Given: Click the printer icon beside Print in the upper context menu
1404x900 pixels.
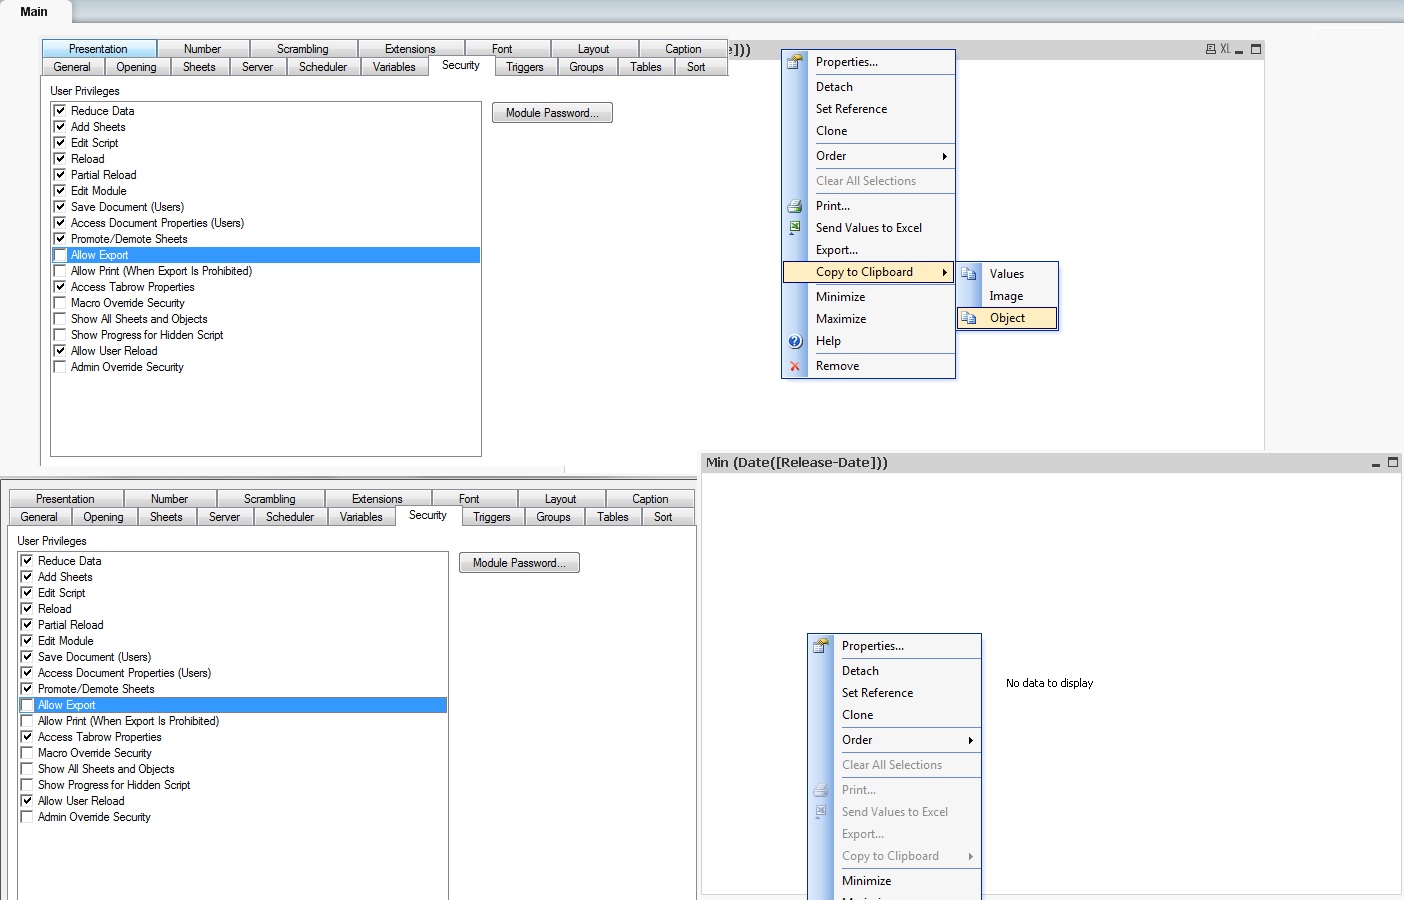Looking at the screenshot, I should click(x=795, y=206).
